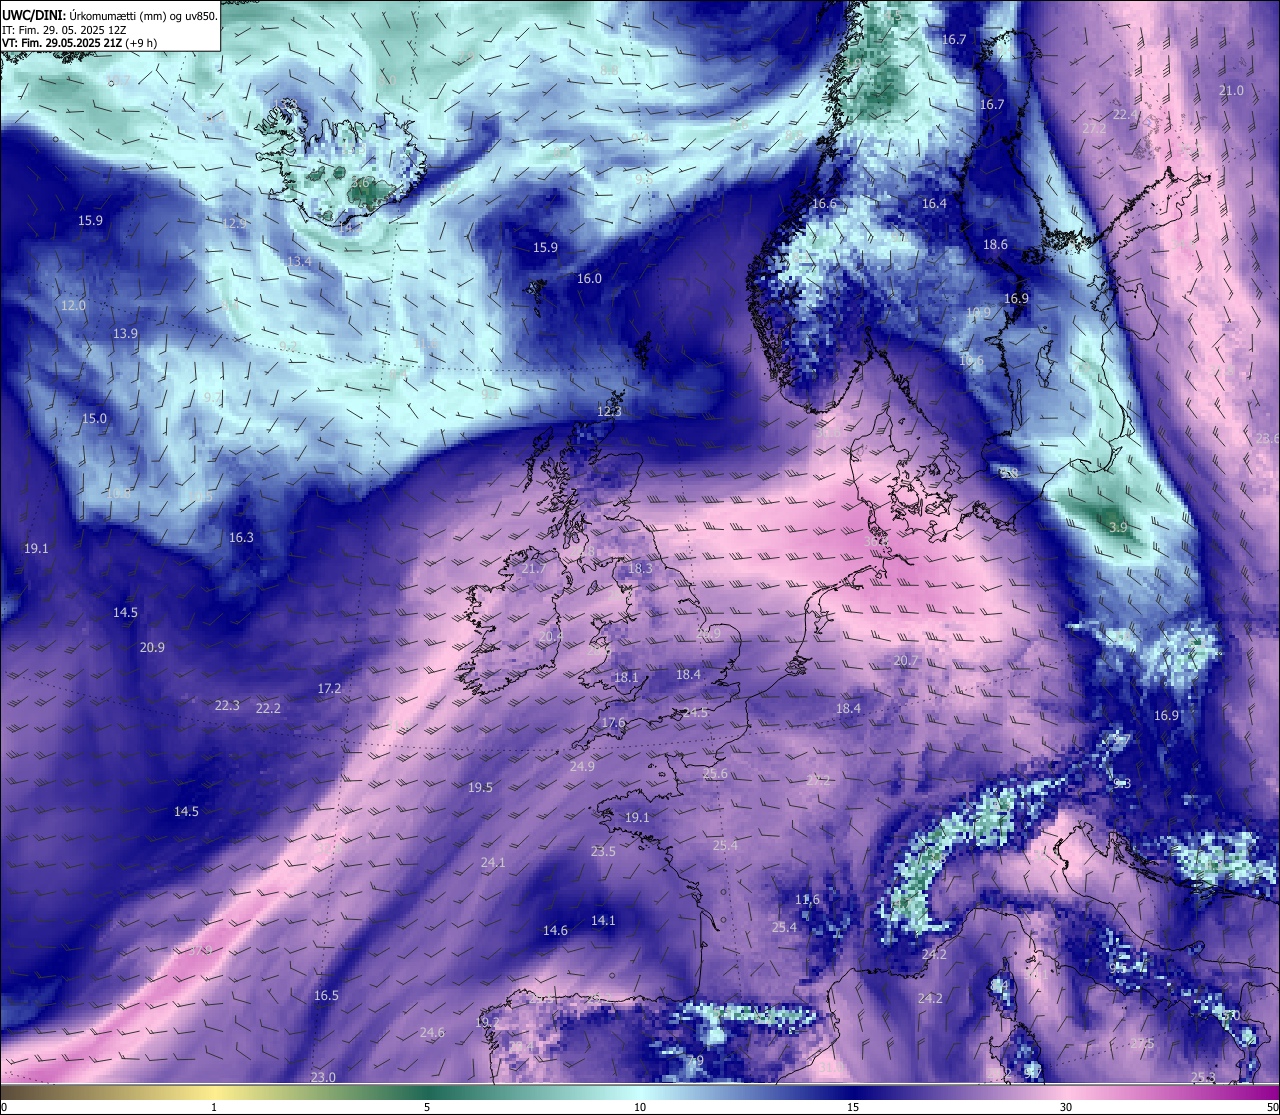Select the 22.3 value label
The width and height of the screenshot is (1280, 1115).
pos(227,706)
